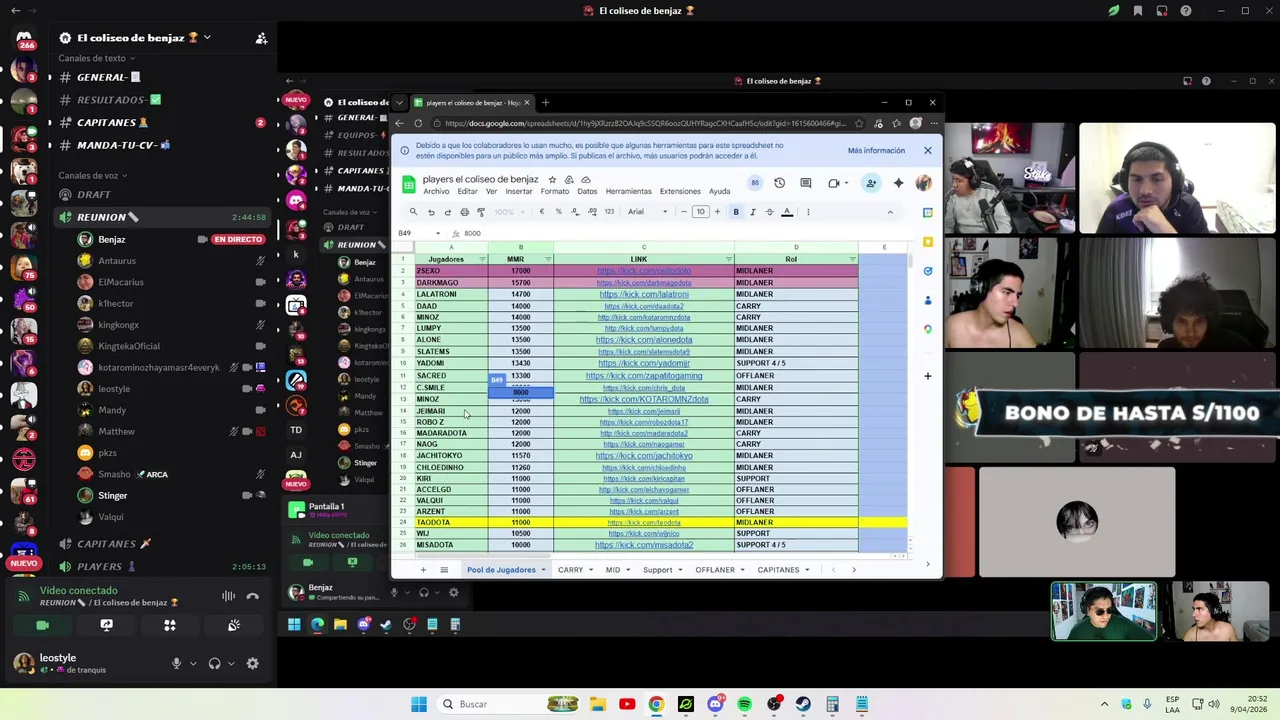Redo the last spreadsheet action
The height and width of the screenshot is (720, 1280).
point(447,212)
